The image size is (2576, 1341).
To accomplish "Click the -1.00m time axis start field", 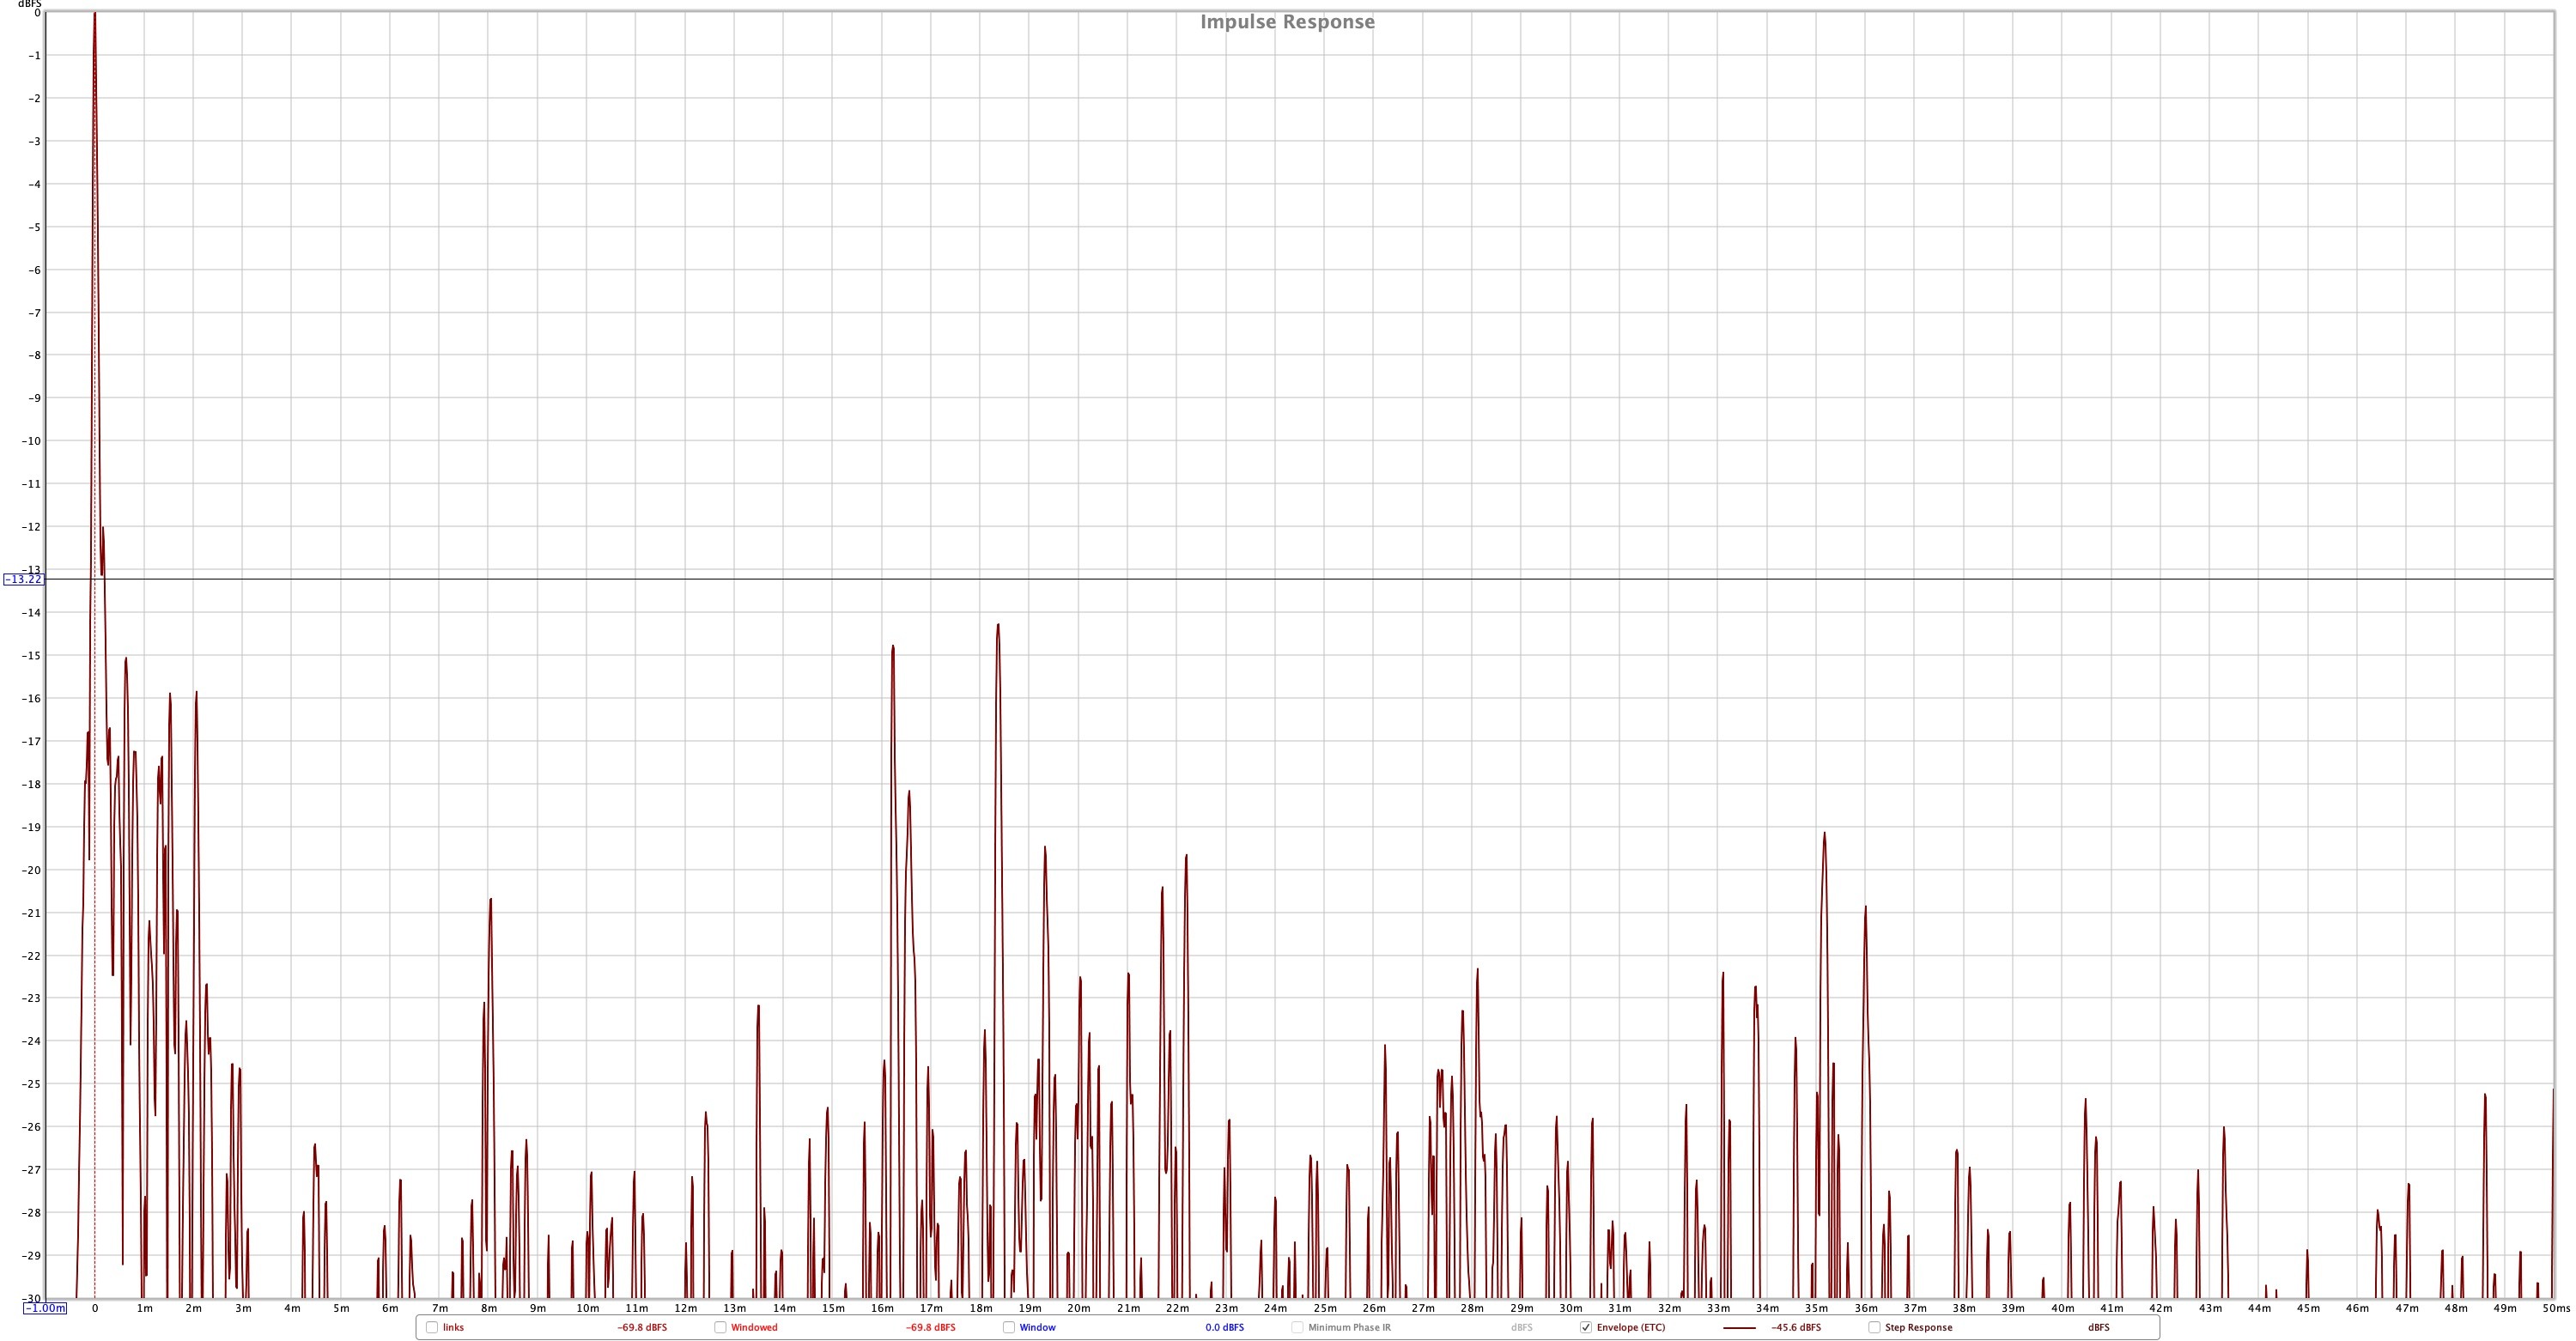I will click(45, 1308).
